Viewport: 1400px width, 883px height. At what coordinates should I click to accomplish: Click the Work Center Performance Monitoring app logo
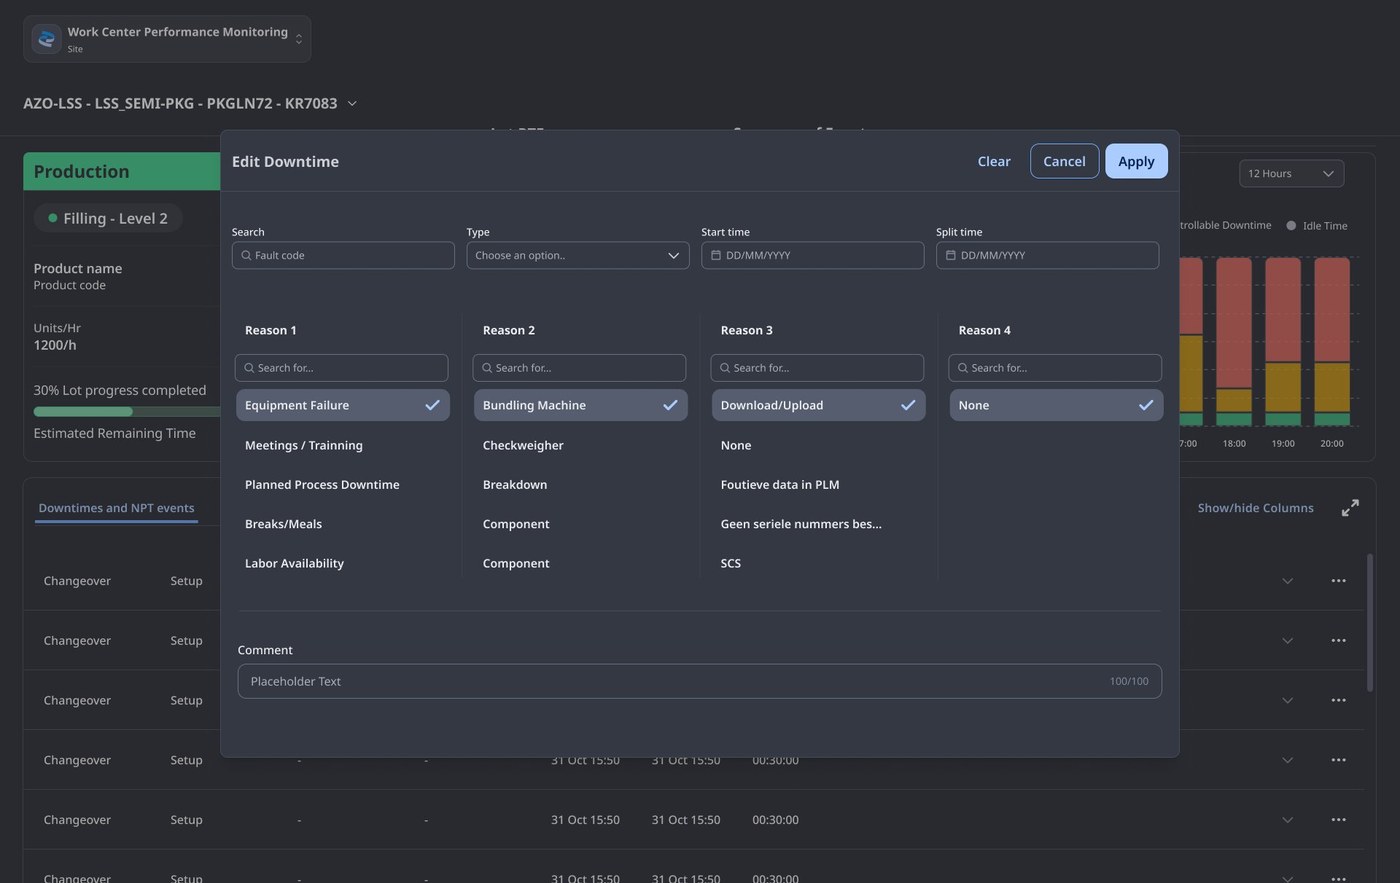(46, 39)
